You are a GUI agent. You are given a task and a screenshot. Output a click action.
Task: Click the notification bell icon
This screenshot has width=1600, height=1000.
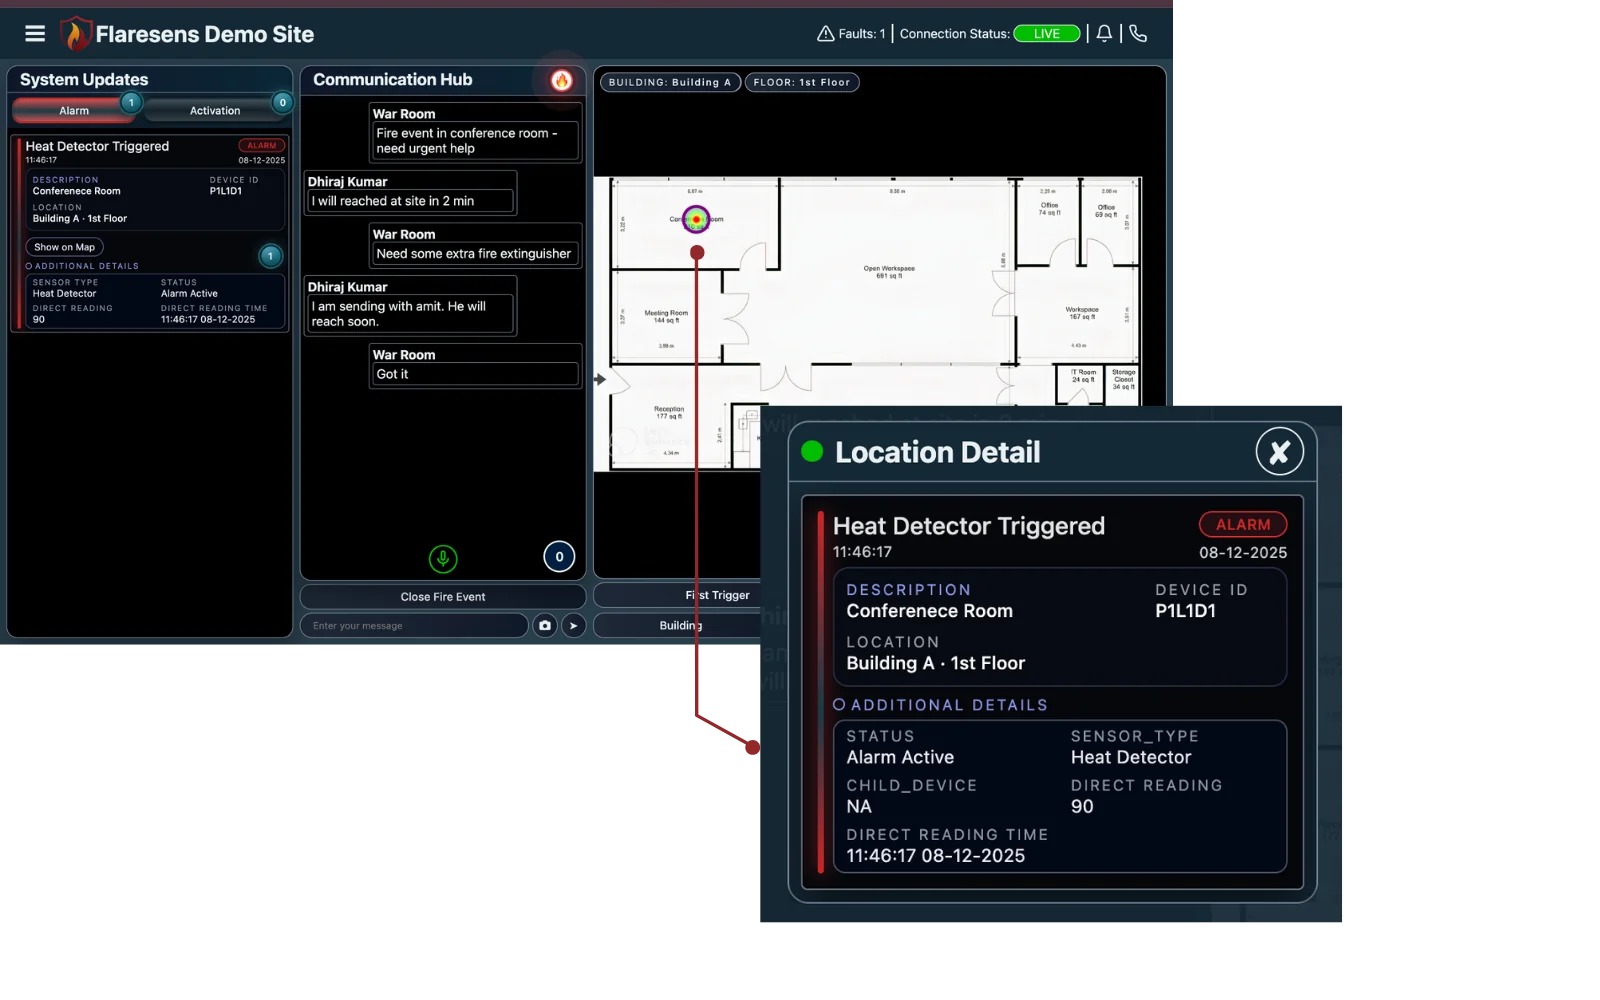click(1103, 33)
